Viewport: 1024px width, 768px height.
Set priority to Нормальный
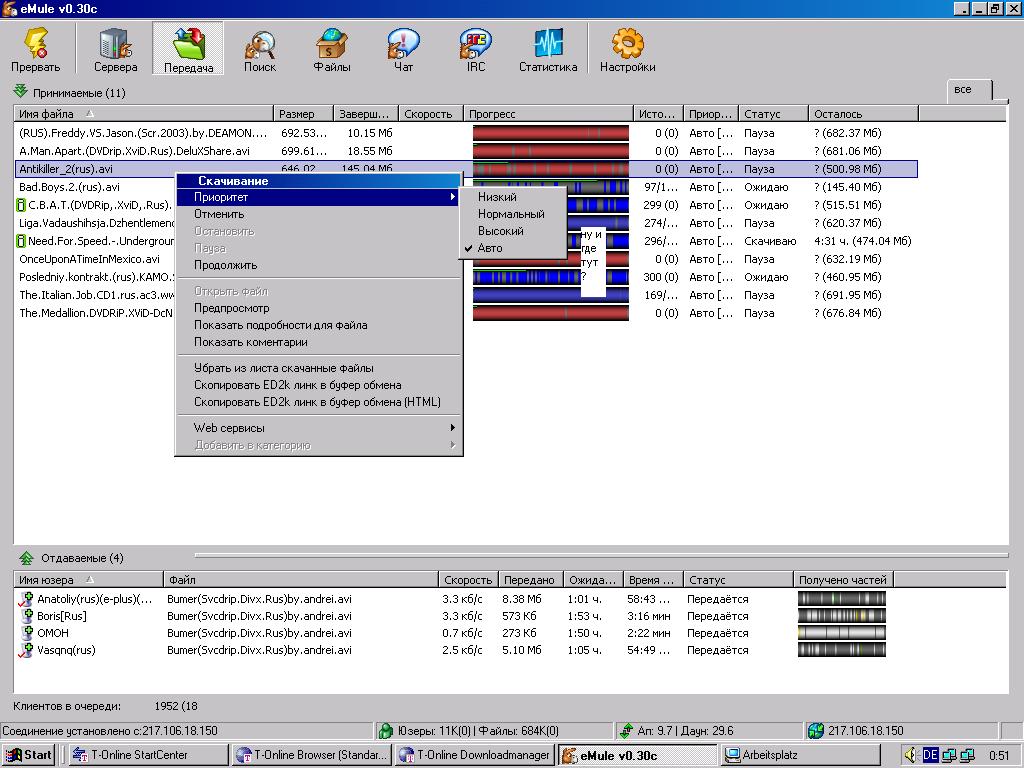point(513,214)
